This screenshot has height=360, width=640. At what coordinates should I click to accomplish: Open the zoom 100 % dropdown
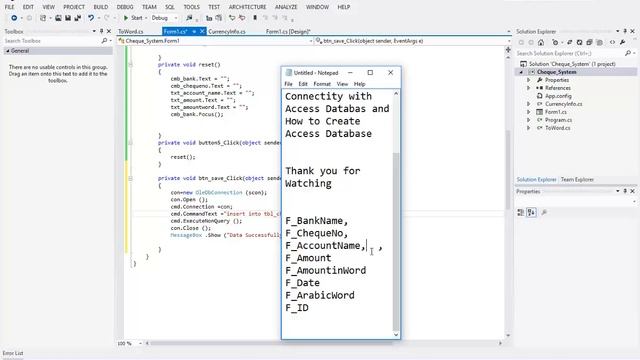coord(140,344)
